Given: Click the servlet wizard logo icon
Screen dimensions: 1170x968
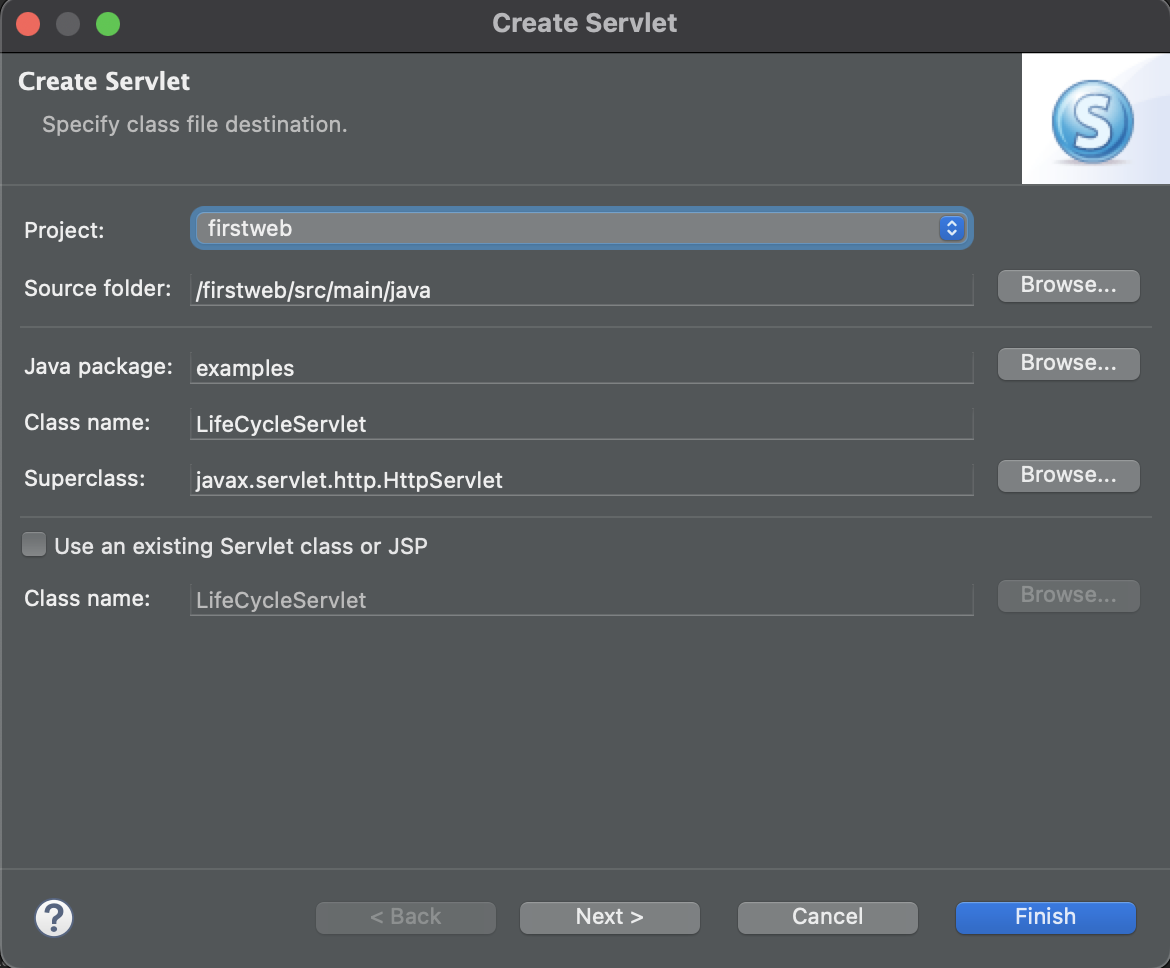Looking at the screenshot, I should [1092, 122].
